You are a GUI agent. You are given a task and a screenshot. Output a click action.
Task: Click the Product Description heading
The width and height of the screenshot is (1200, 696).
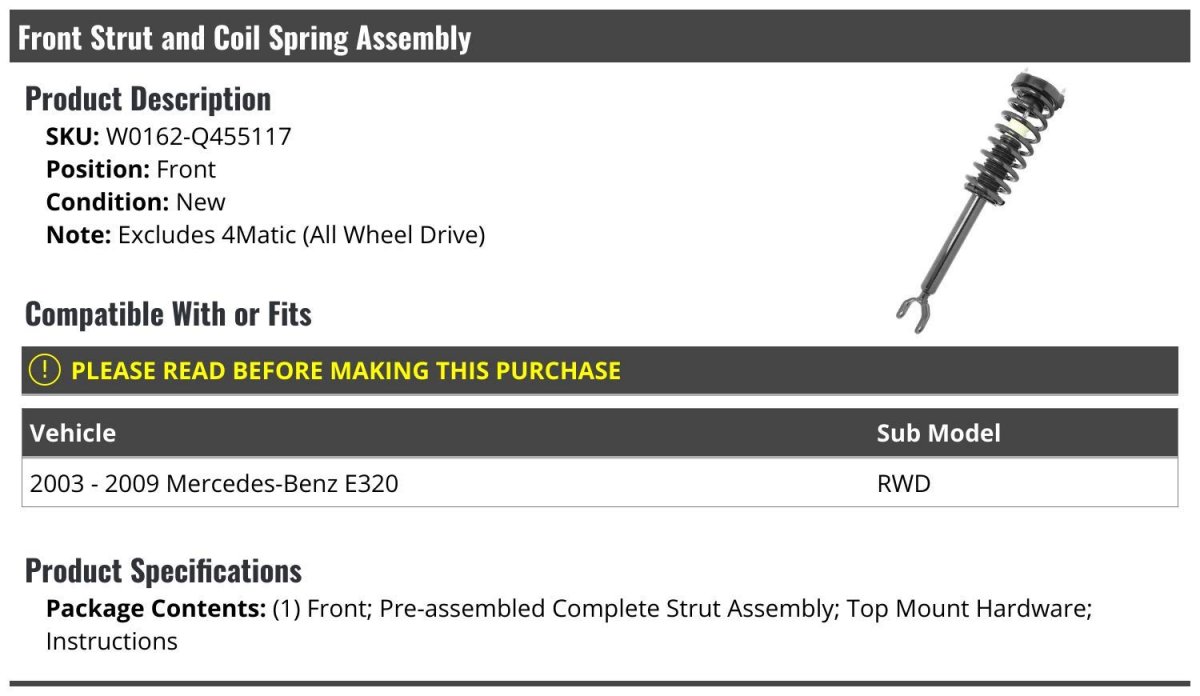coord(148,98)
